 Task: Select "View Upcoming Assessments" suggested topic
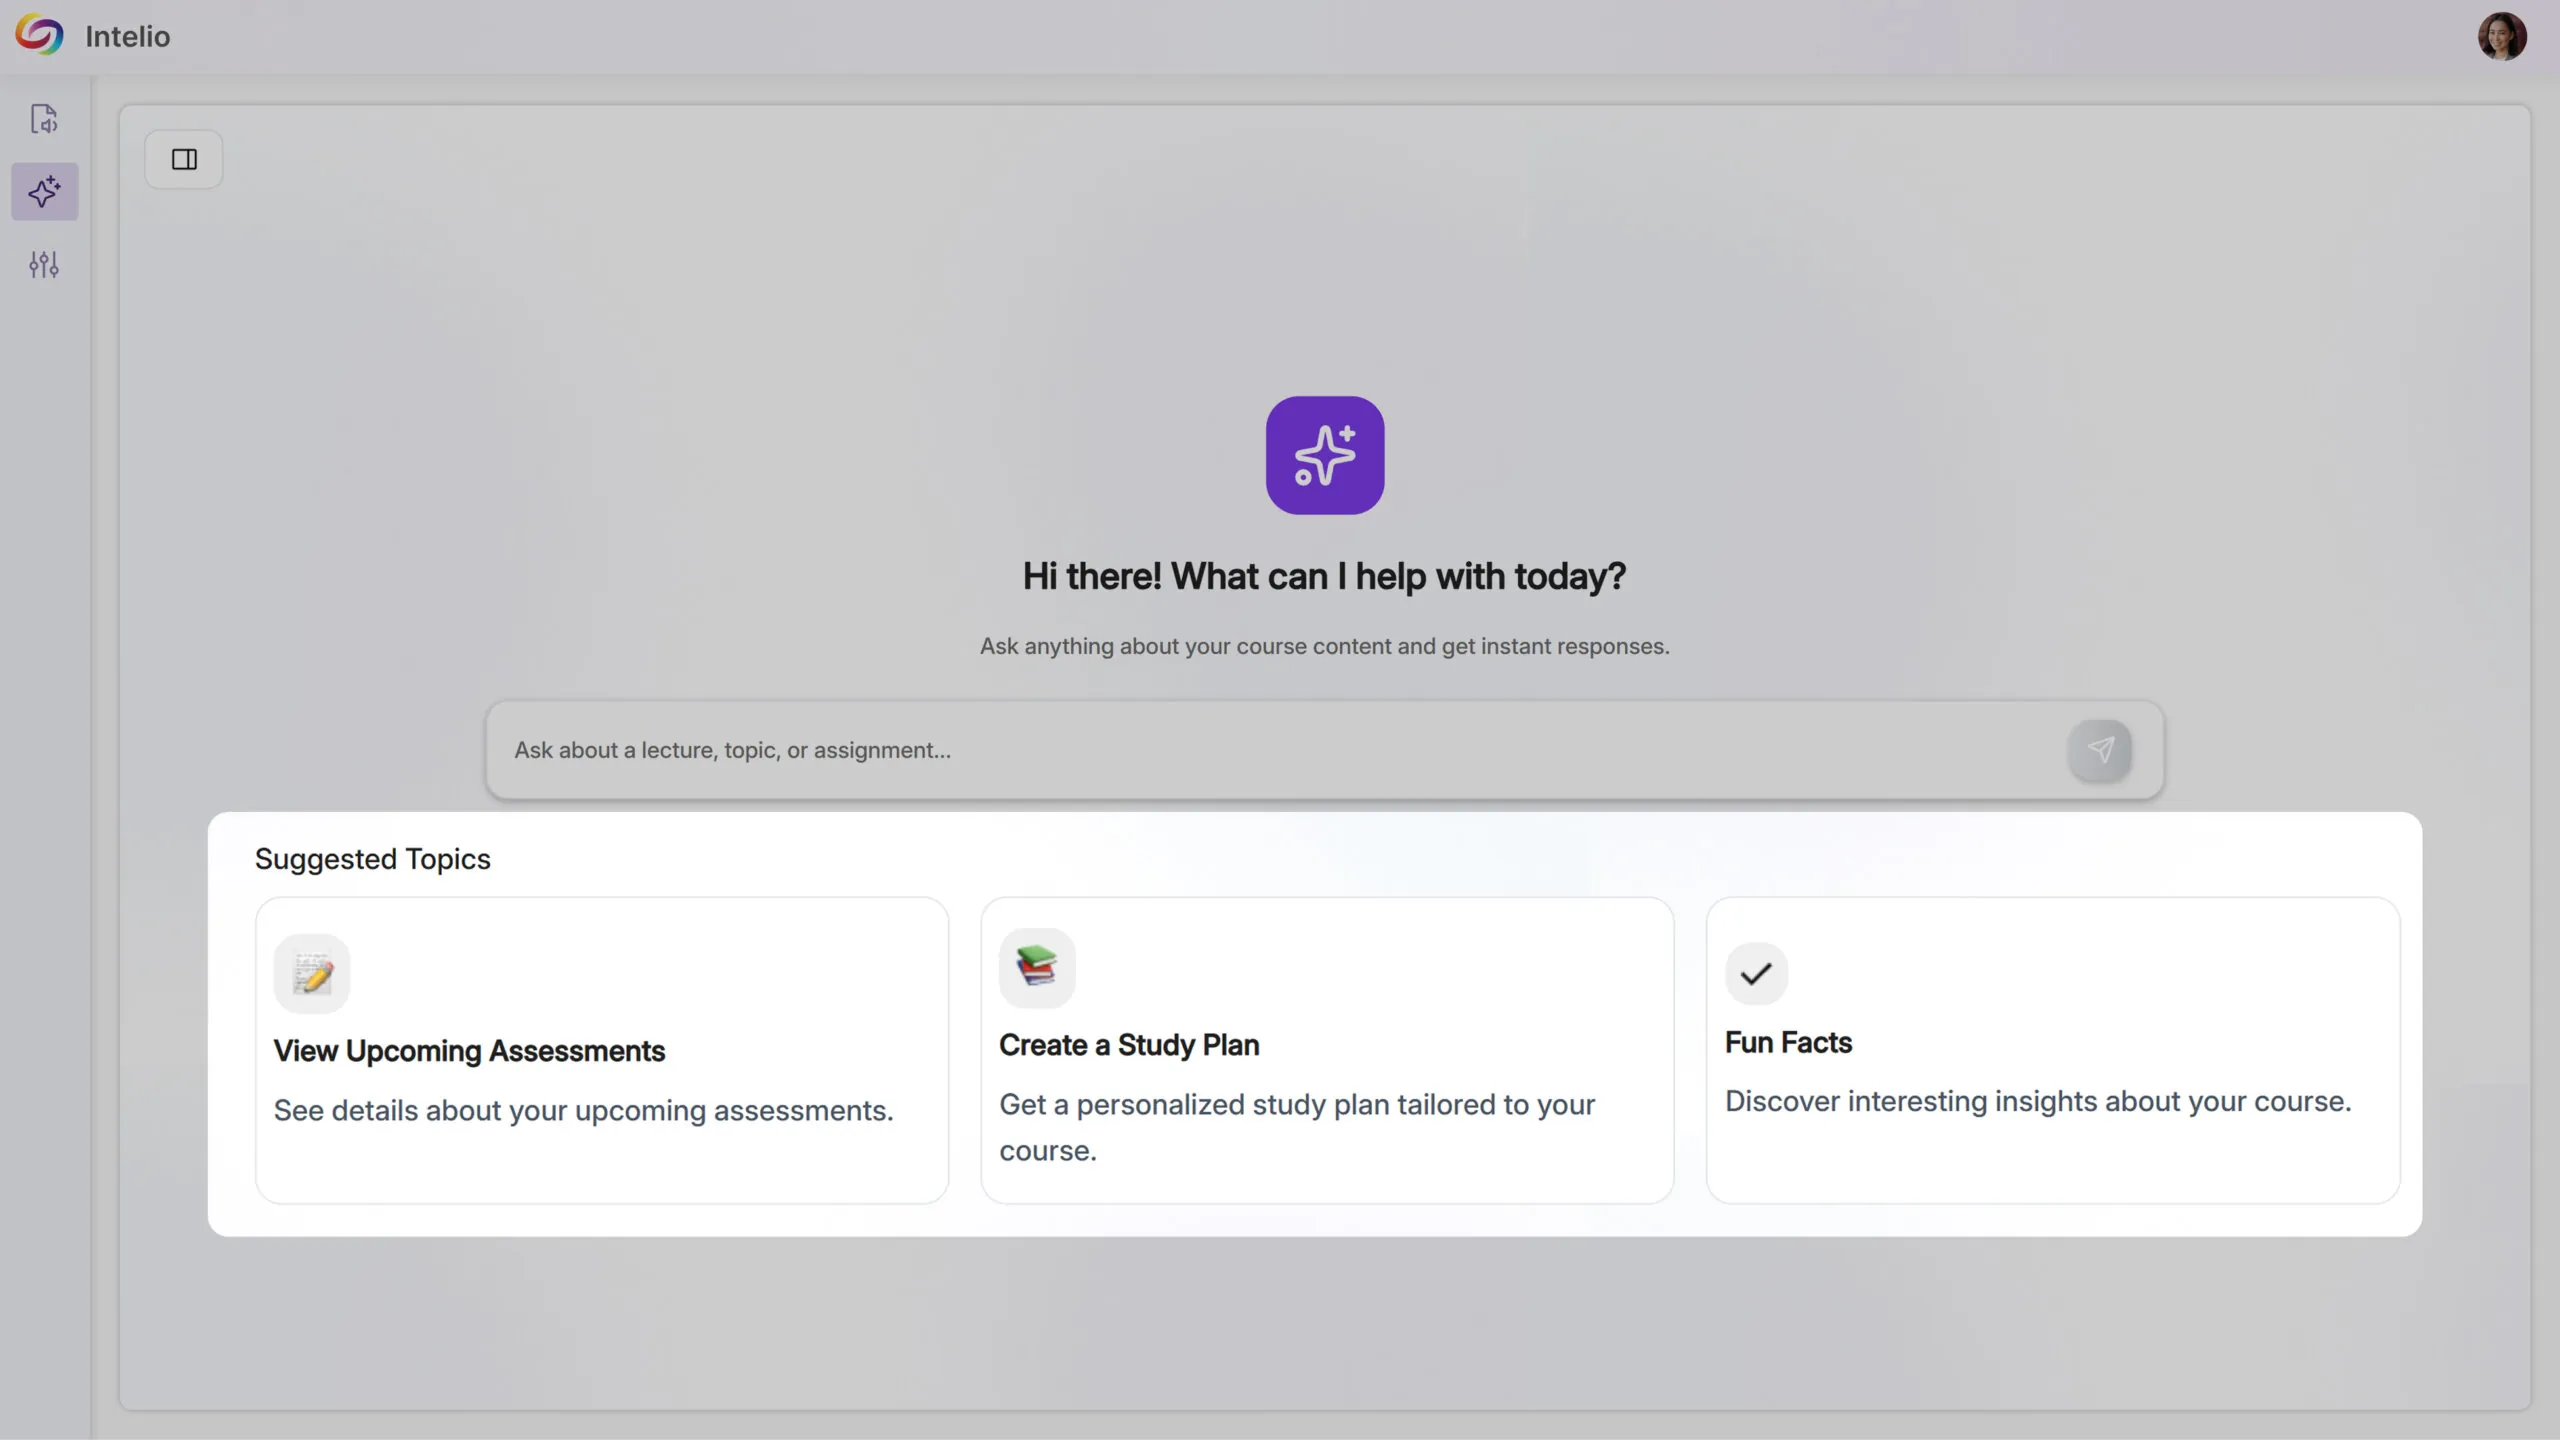tap(469, 1051)
